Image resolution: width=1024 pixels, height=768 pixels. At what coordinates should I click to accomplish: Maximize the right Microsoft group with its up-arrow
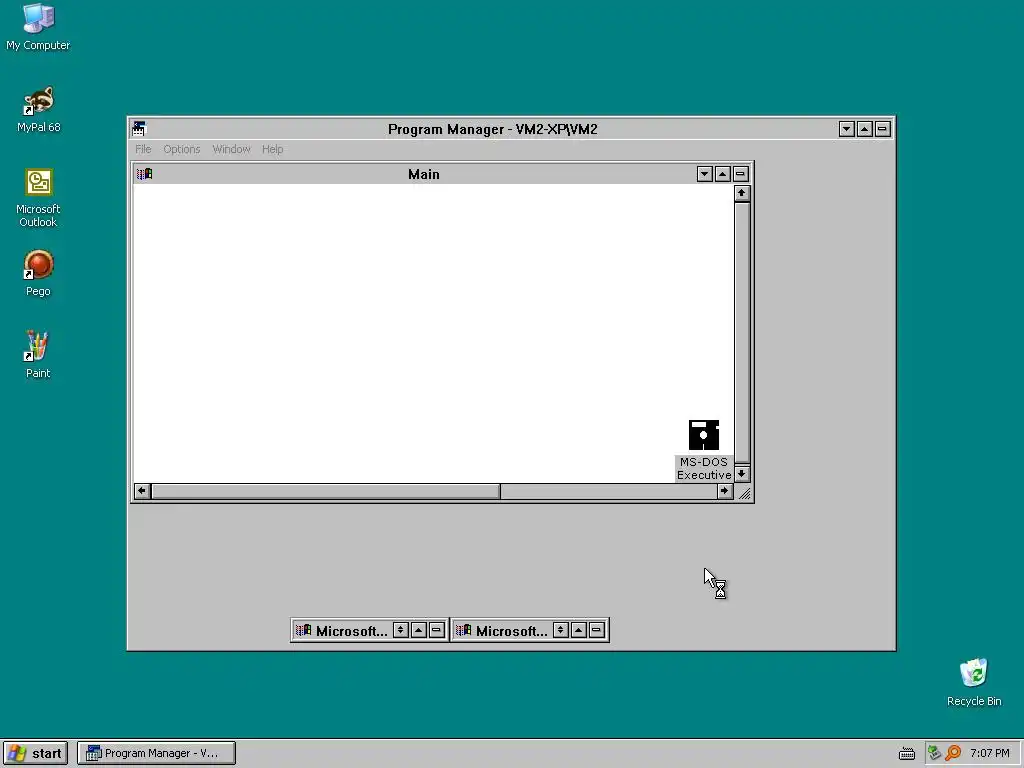tap(579, 630)
